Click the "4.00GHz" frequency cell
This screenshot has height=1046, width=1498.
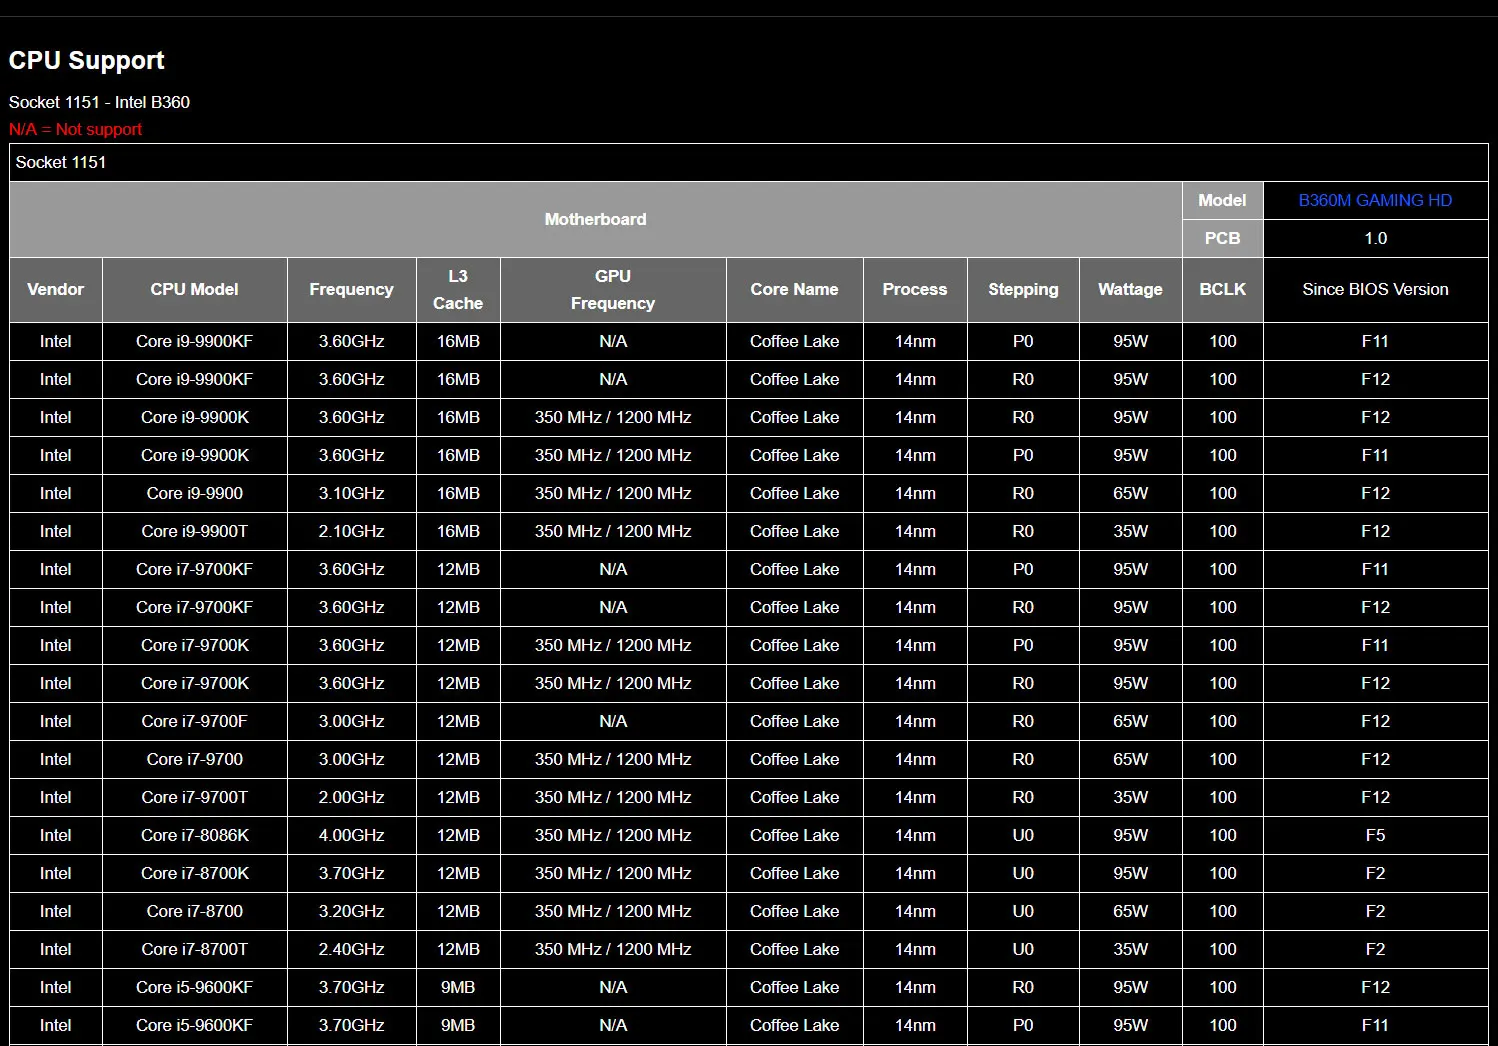coord(352,835)
